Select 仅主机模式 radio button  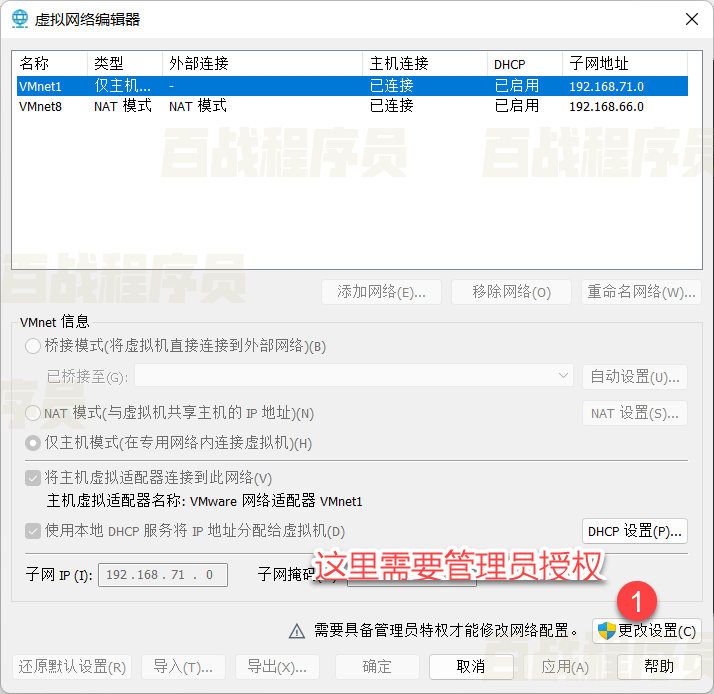pyautogui.click(x=33, y=443)
